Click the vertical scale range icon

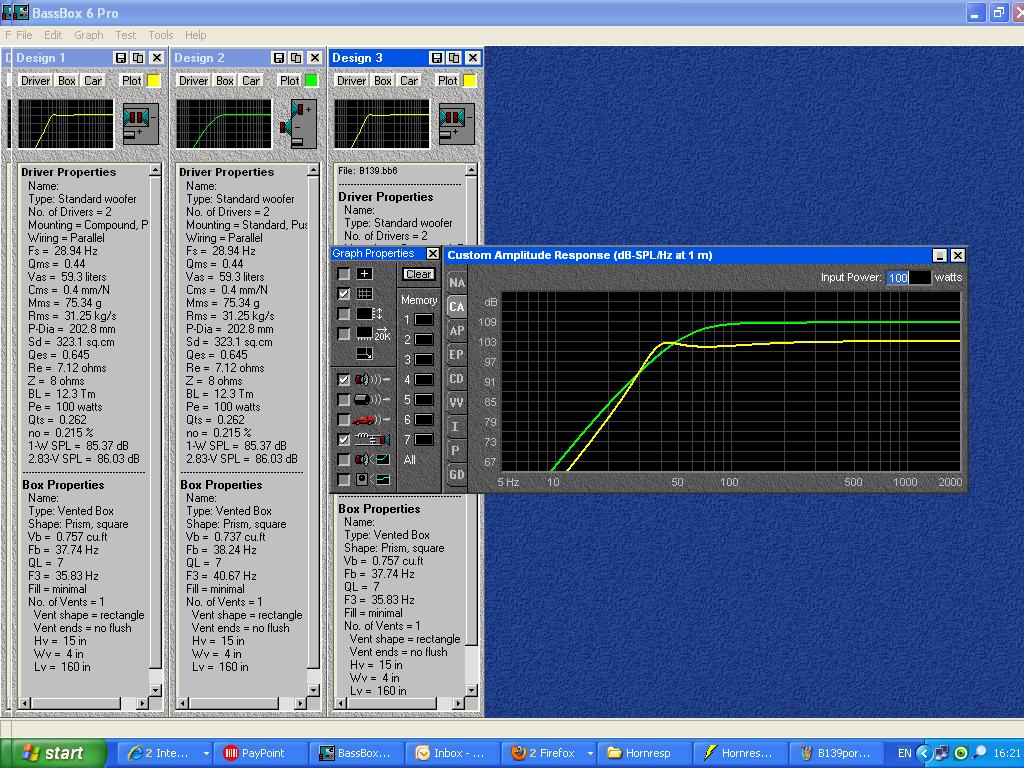coord(369,314)
